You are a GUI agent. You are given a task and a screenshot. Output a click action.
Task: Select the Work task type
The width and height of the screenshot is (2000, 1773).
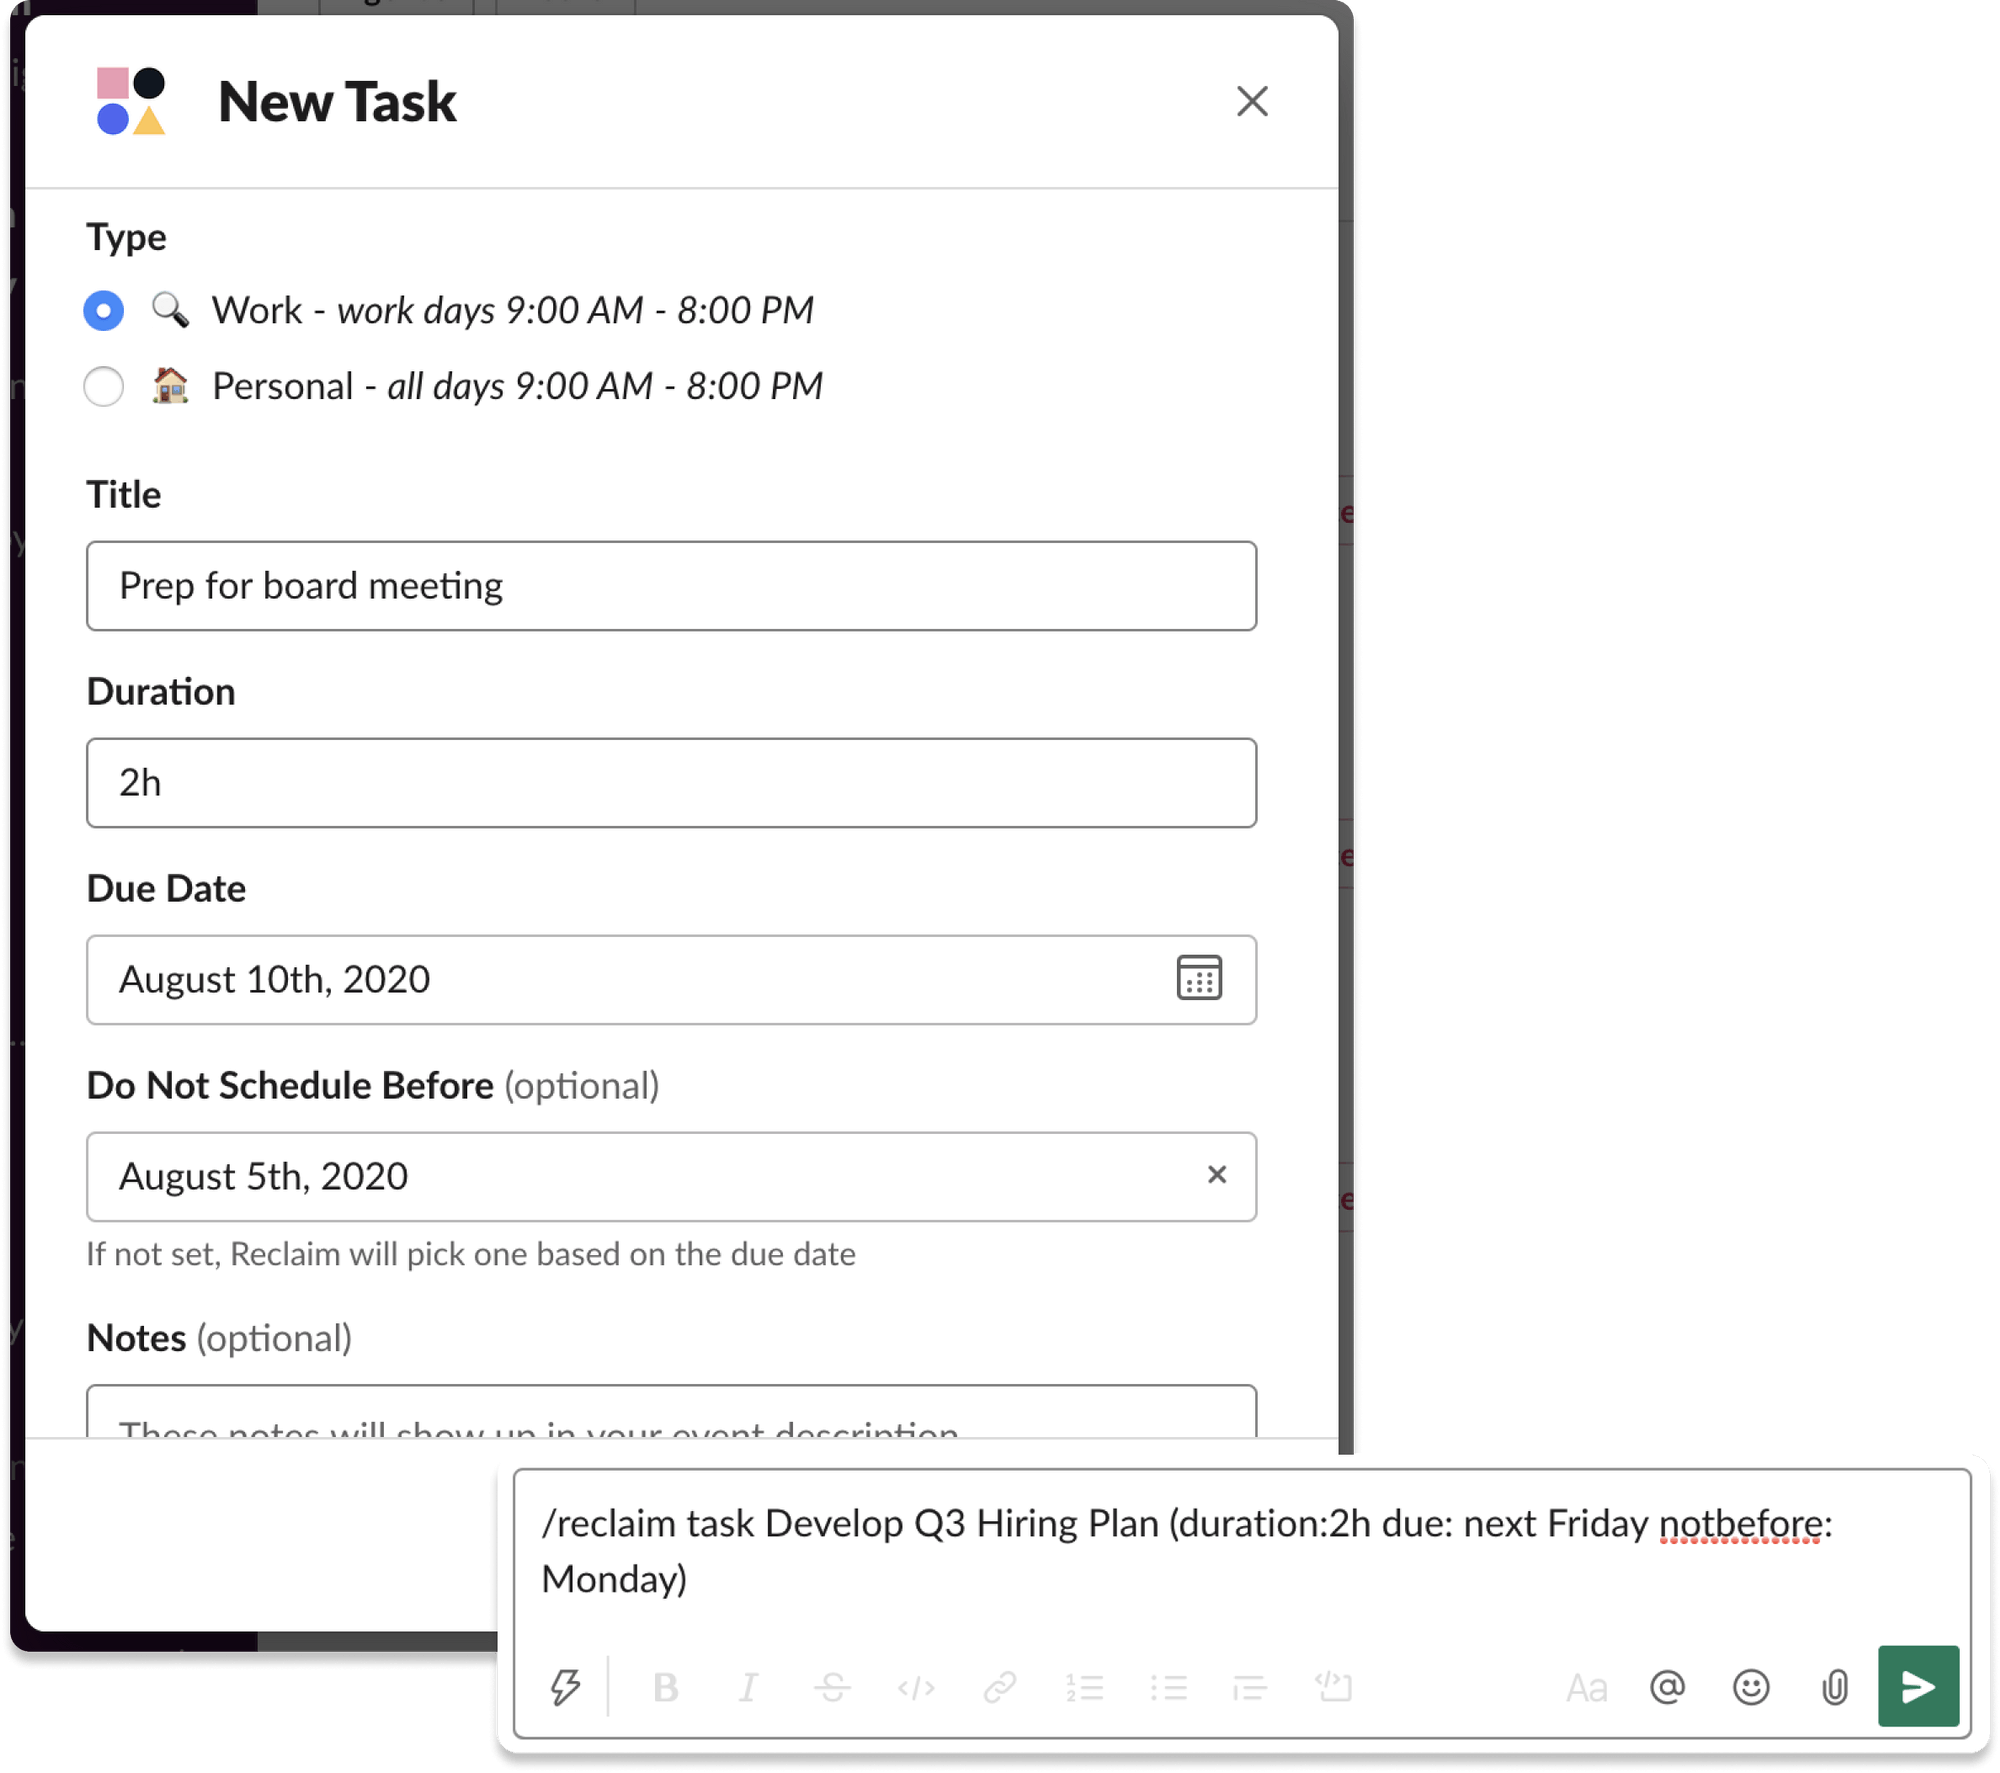click(x=103, y=310)
